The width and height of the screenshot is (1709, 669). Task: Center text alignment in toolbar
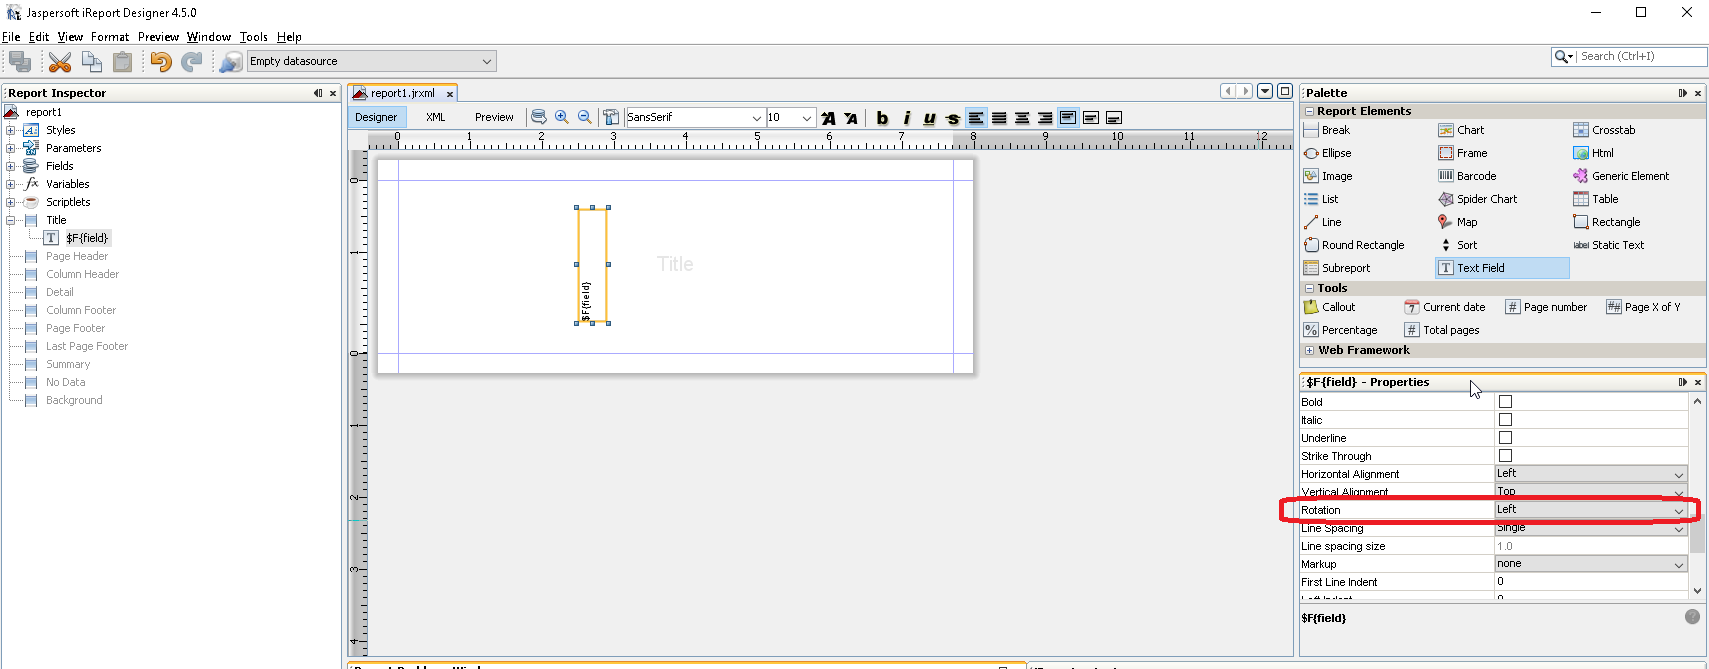[1022, 118]
